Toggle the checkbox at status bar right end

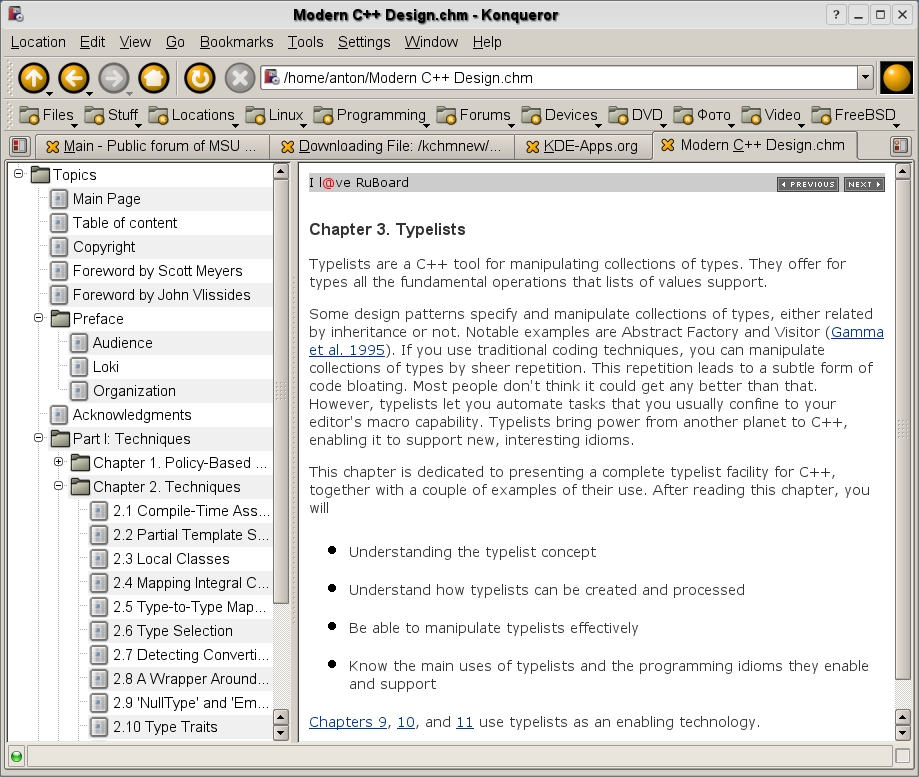(903, 756)
